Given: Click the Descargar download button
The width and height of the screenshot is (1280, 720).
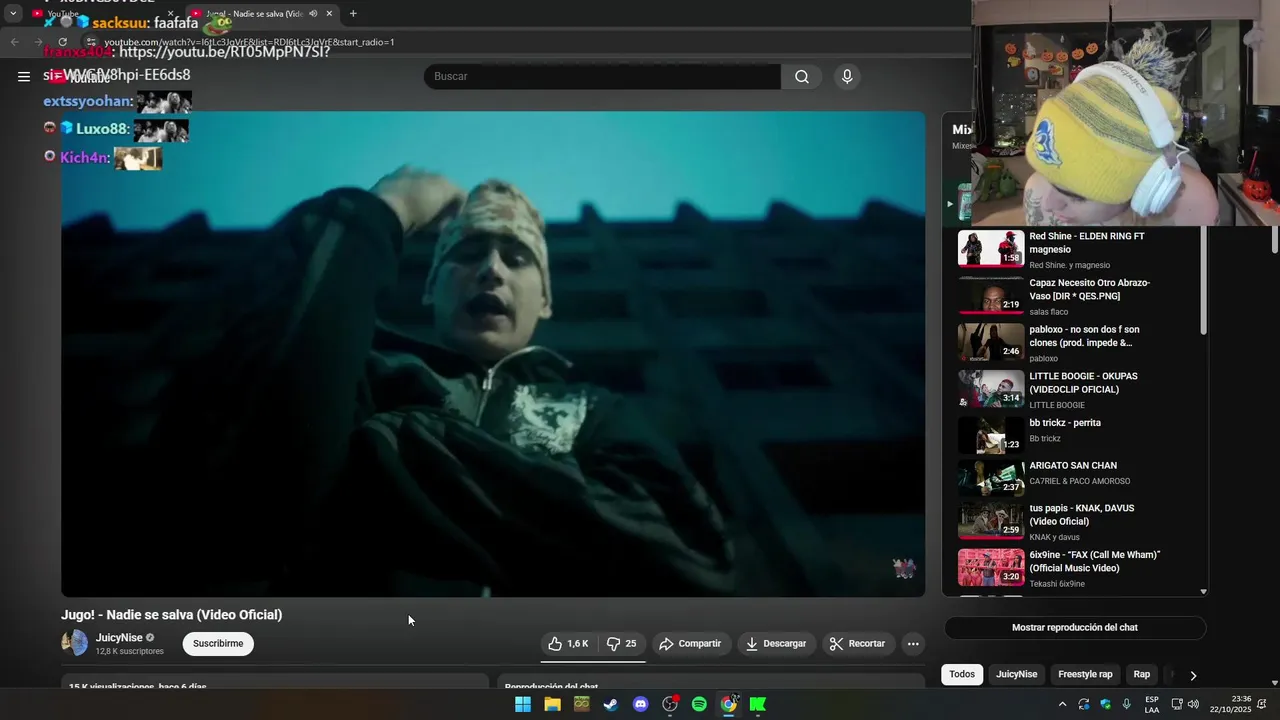Looking at the screenshot, I should click(776, 644).
